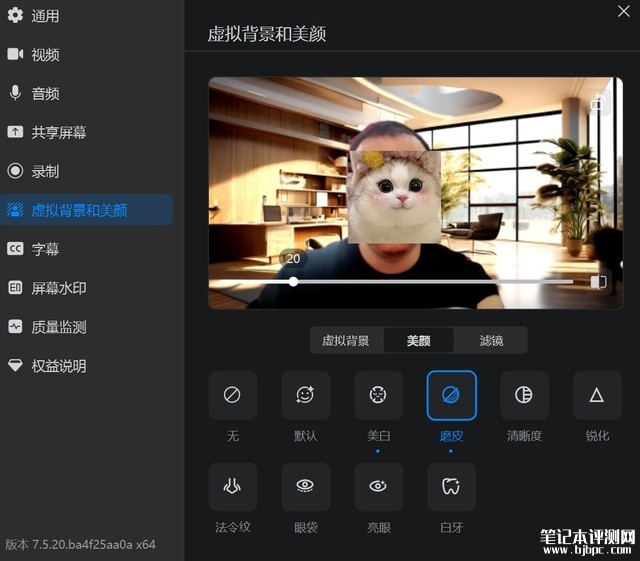Toggle before/after compare icon on preview
The width and height of the screenshot is (640, 561).
coord(599,282)
